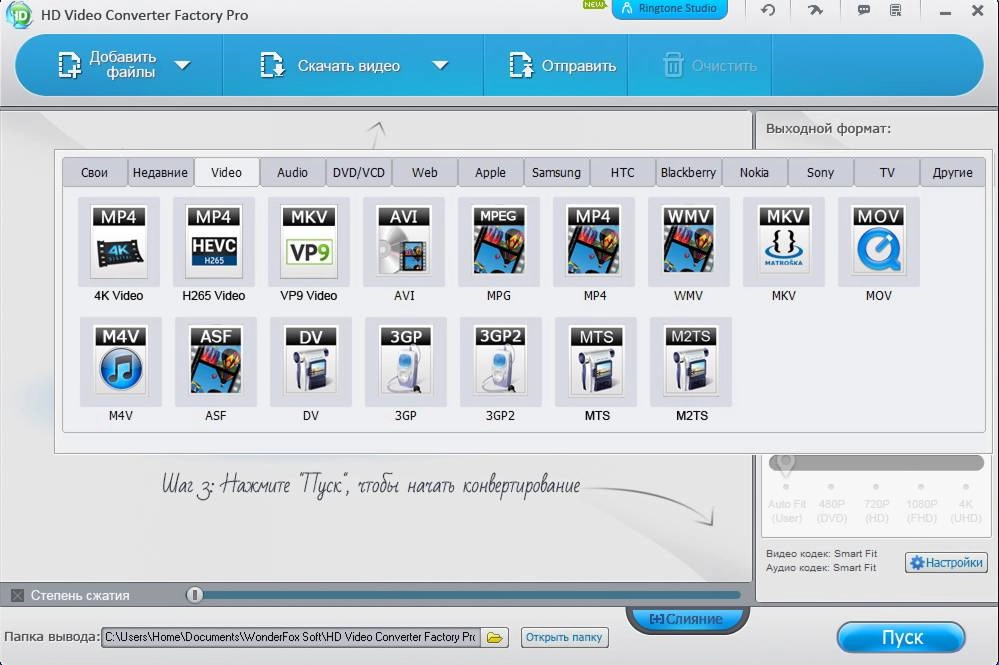Open the Sony devices tab
Image resolution: width=999 pixels, height=665 pixels.
[x=820, y=173]
